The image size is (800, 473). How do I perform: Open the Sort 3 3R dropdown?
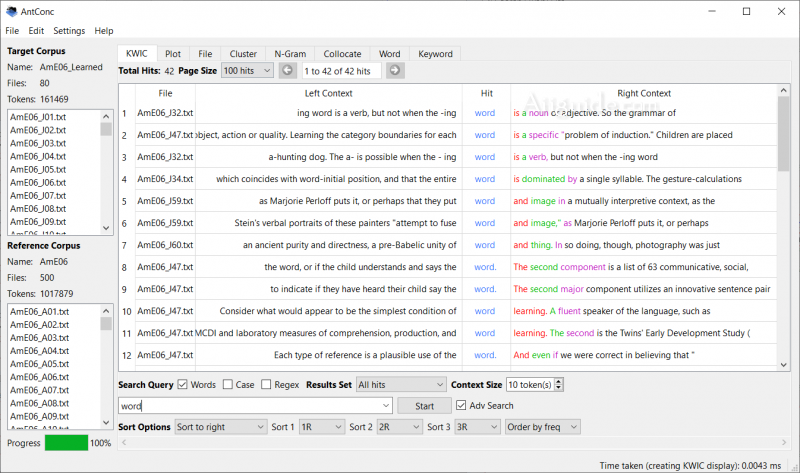pos(478,427)
